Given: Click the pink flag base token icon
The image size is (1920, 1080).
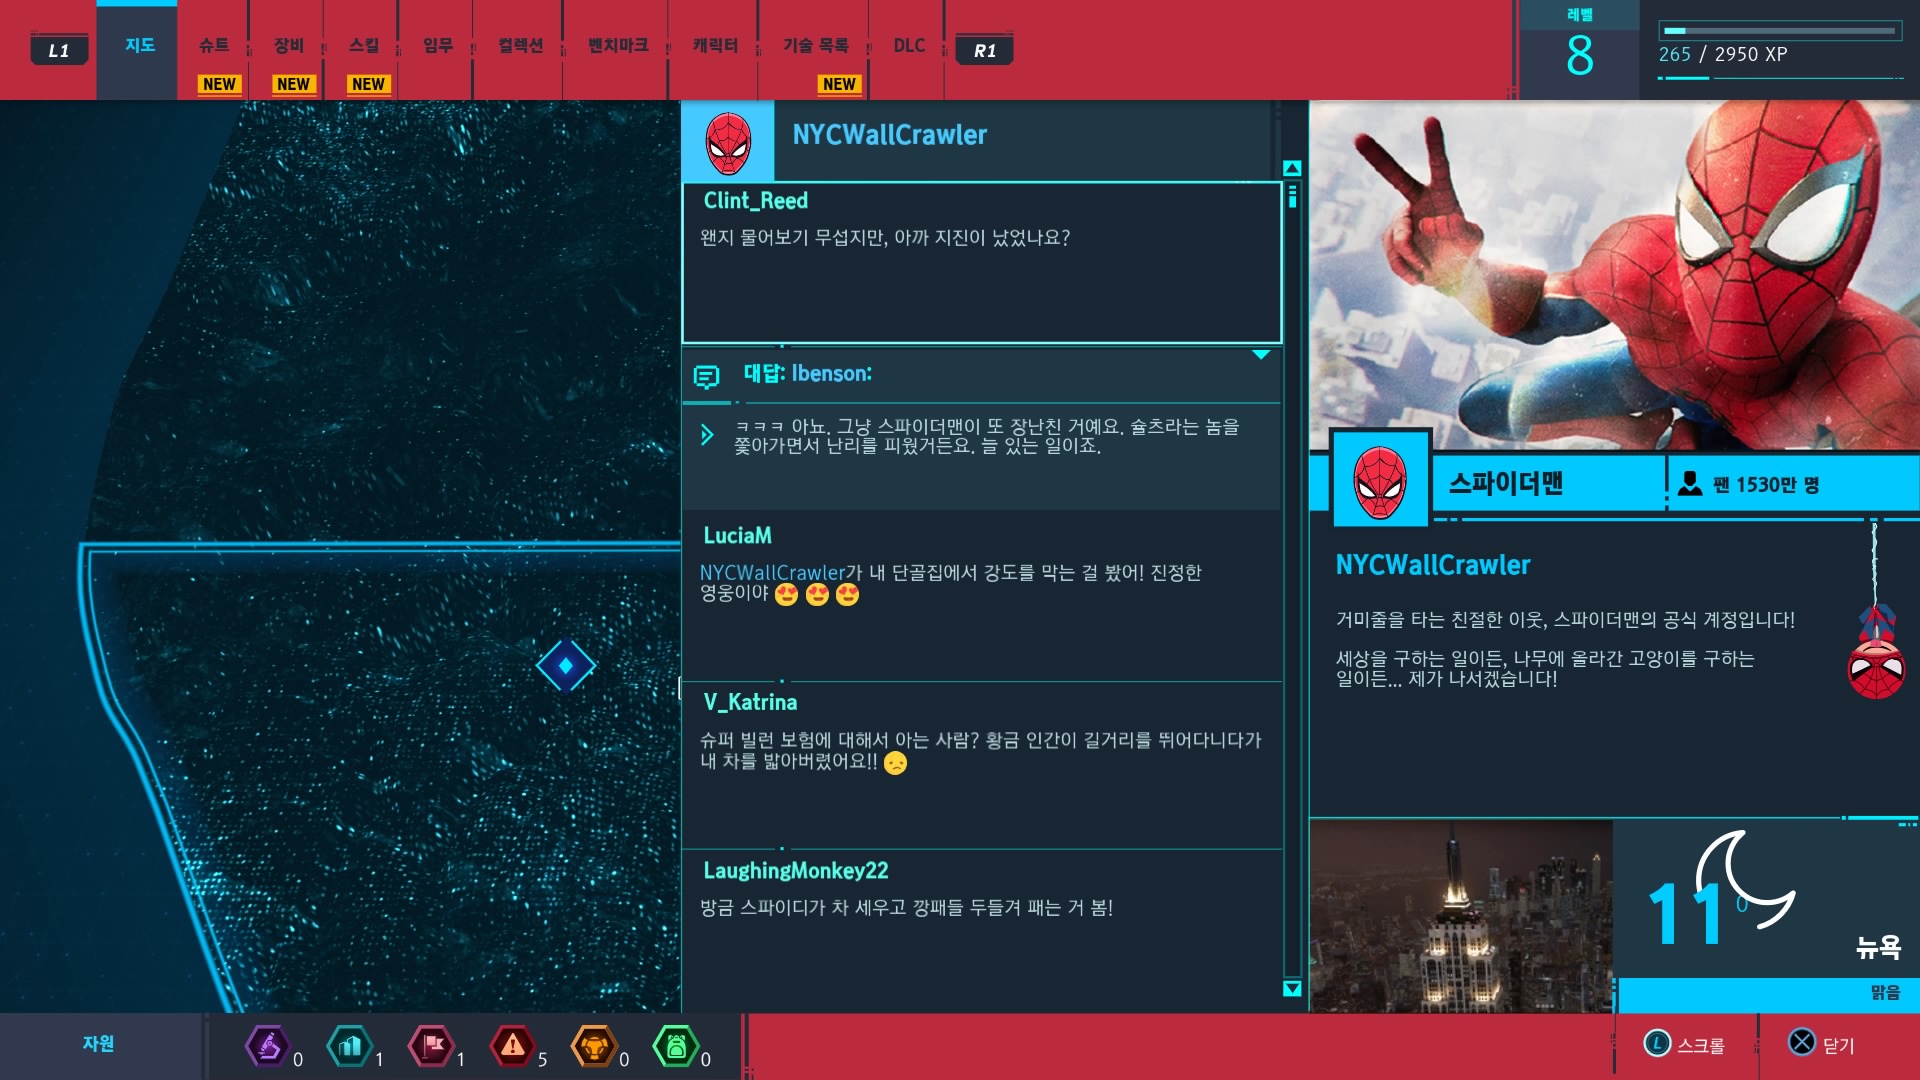Looking at the screenshot, I should (x=432, y=1047).
